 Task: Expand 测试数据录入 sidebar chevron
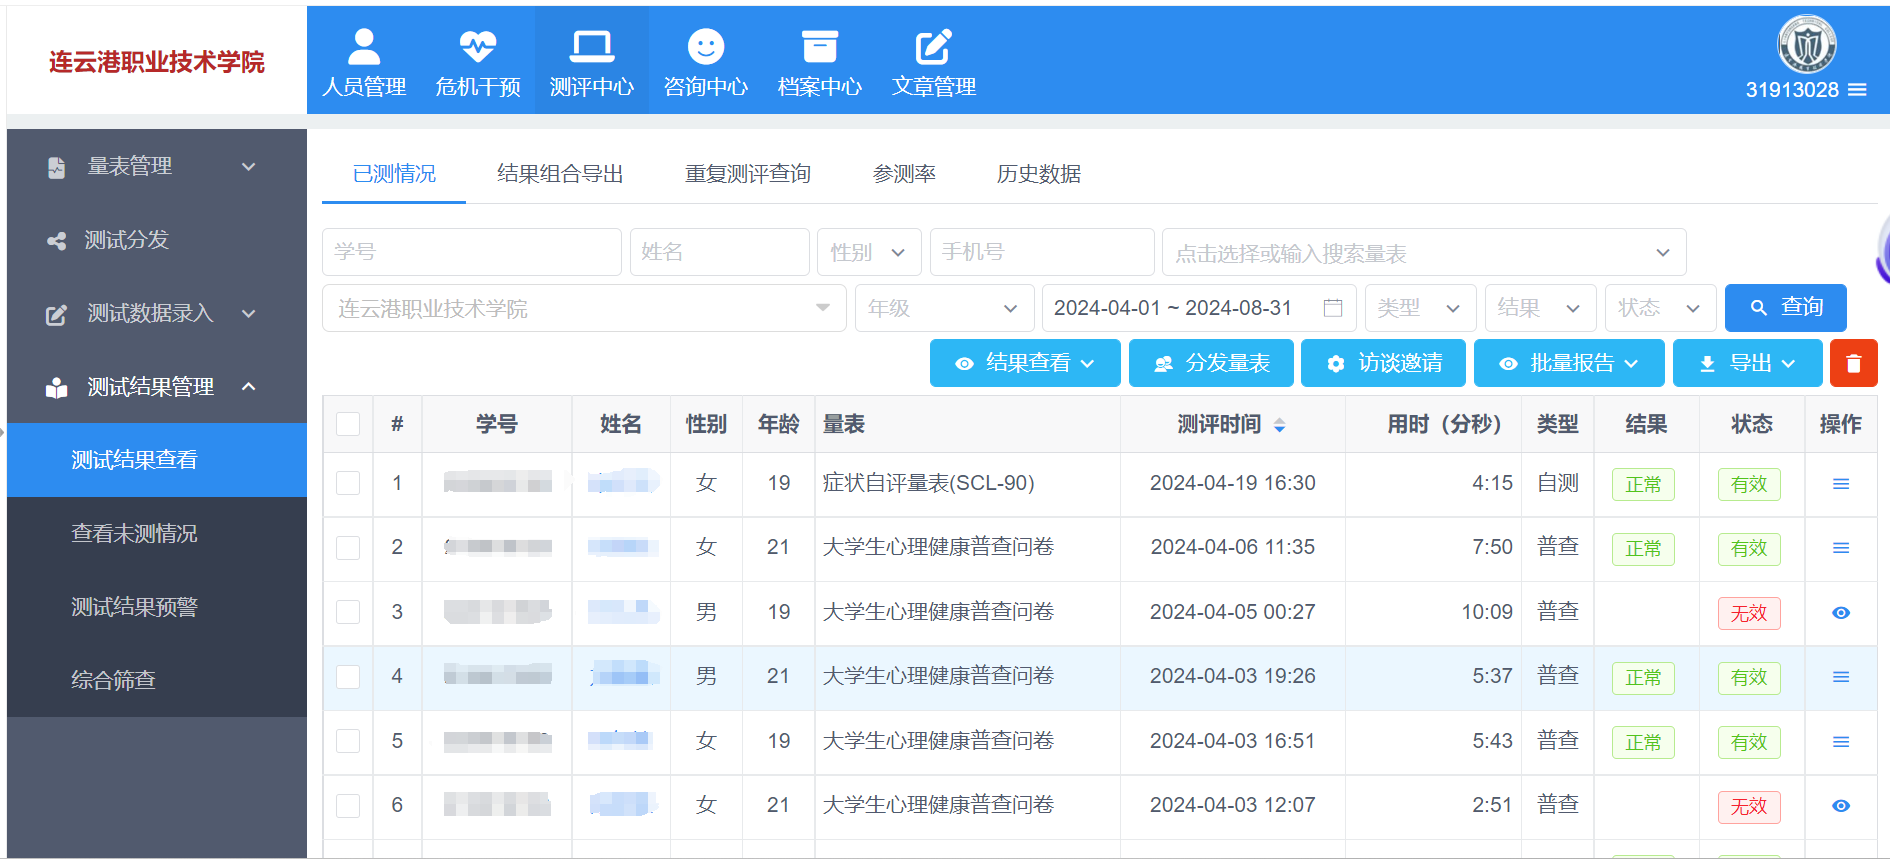(249, 314)
